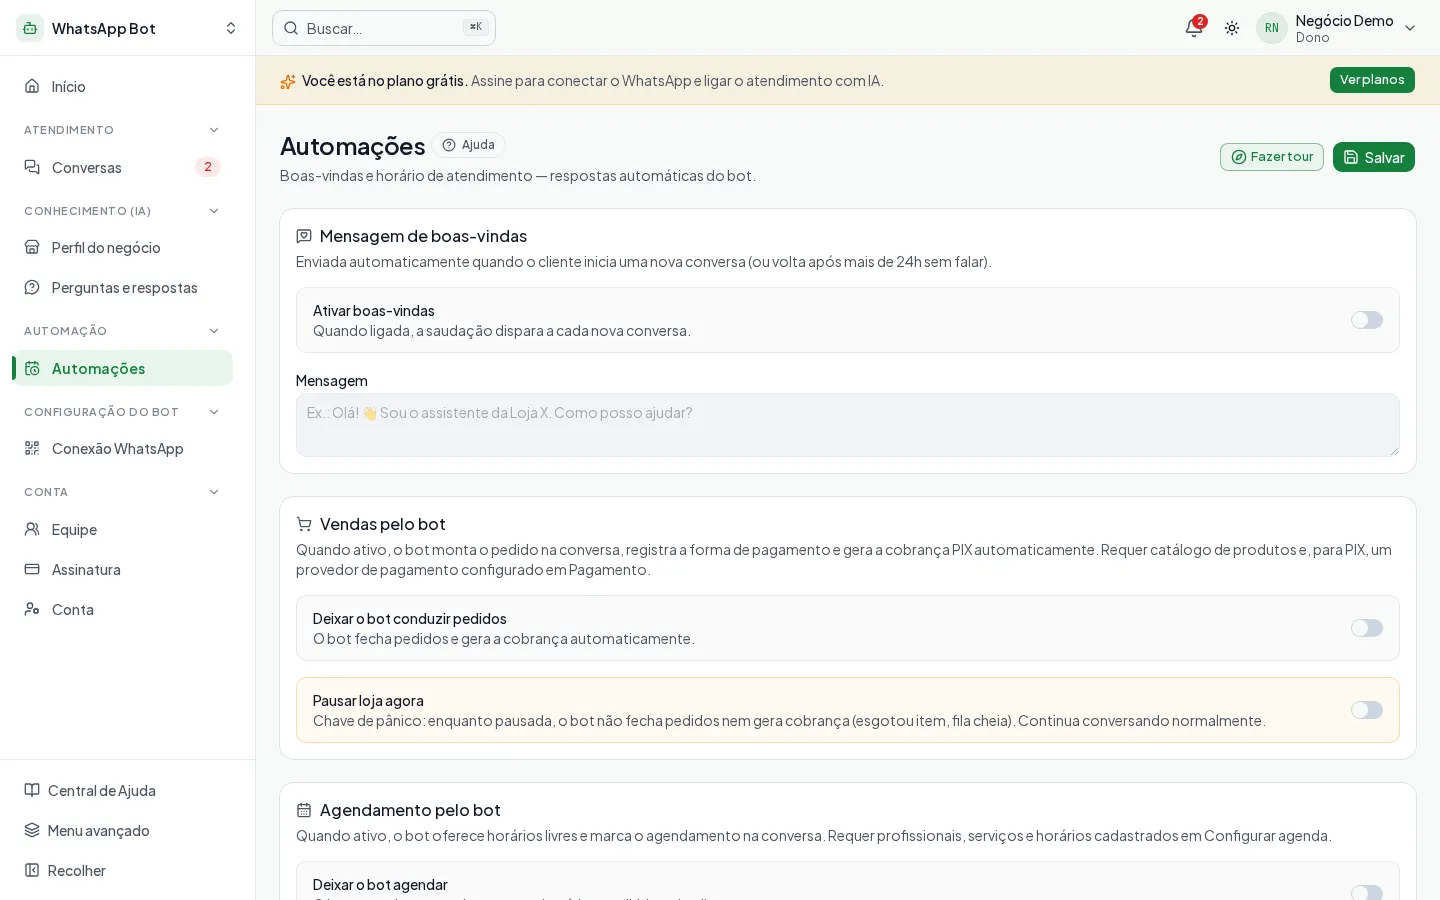
Task: Open Equipe in the sidebar
Action: click(122, 529)
